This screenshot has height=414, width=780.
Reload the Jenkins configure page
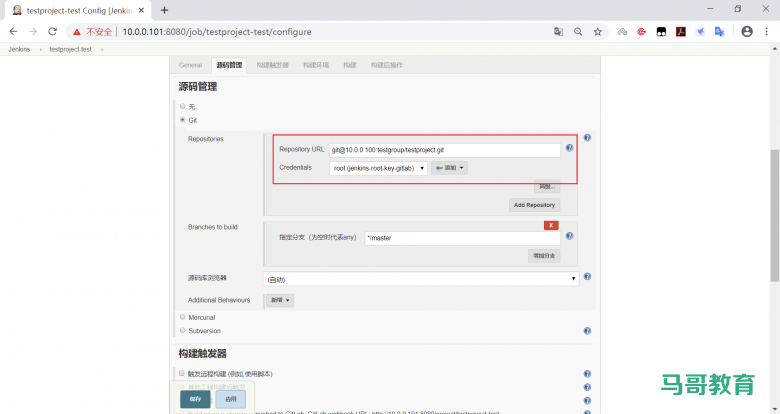coord(52,32)
